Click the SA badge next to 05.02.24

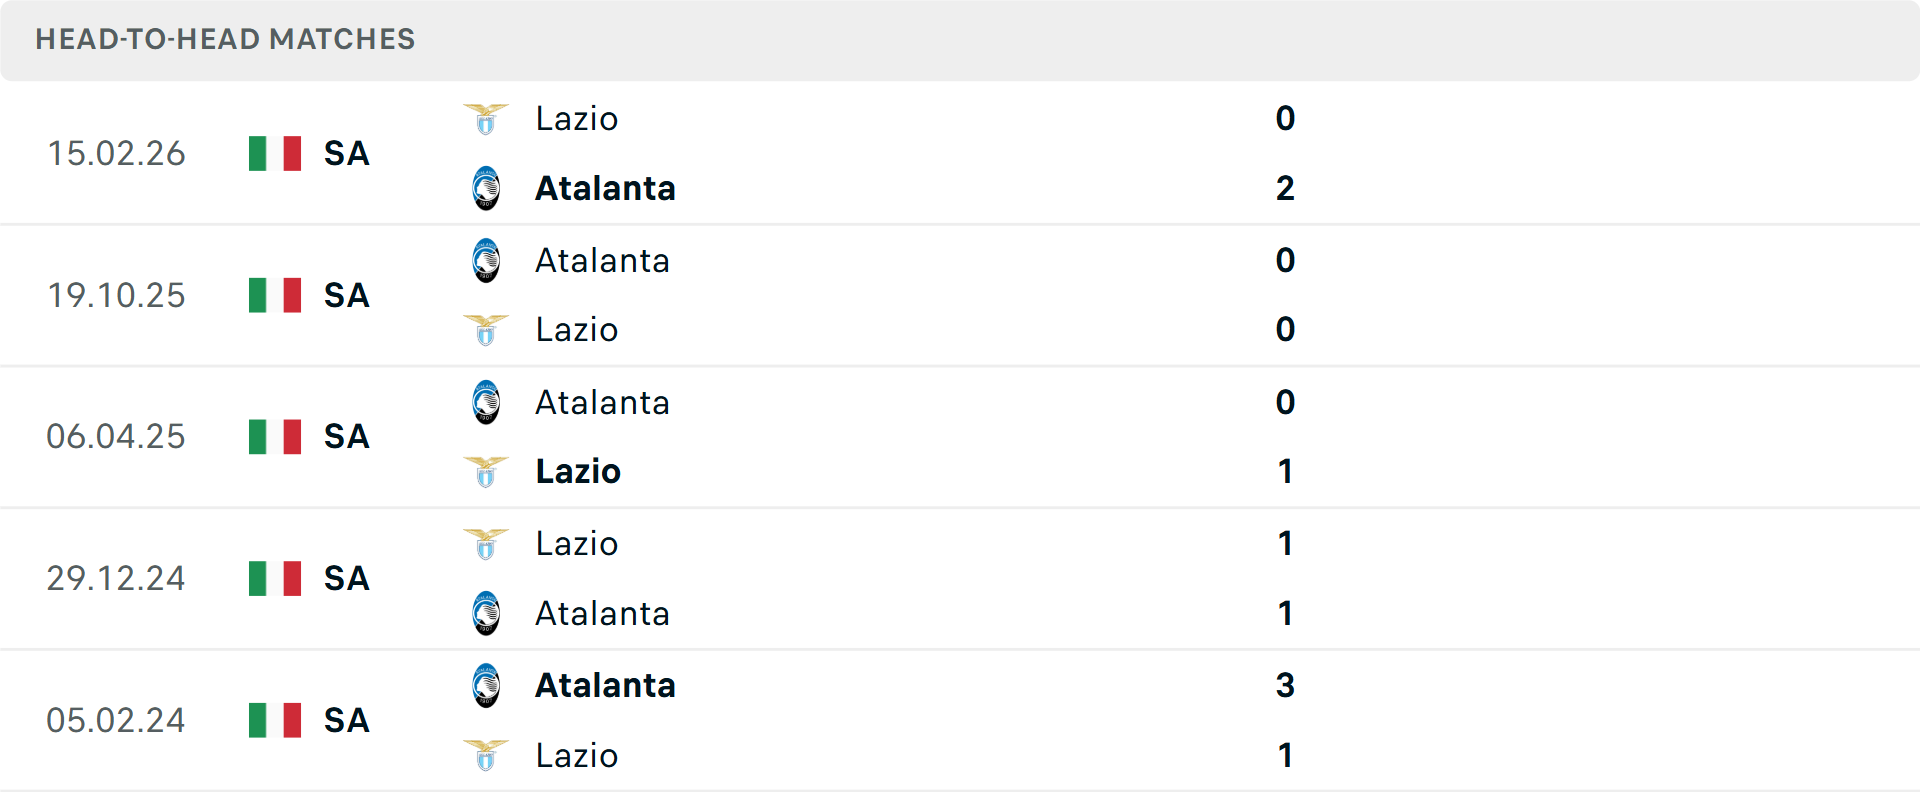[x=346, y=720]
